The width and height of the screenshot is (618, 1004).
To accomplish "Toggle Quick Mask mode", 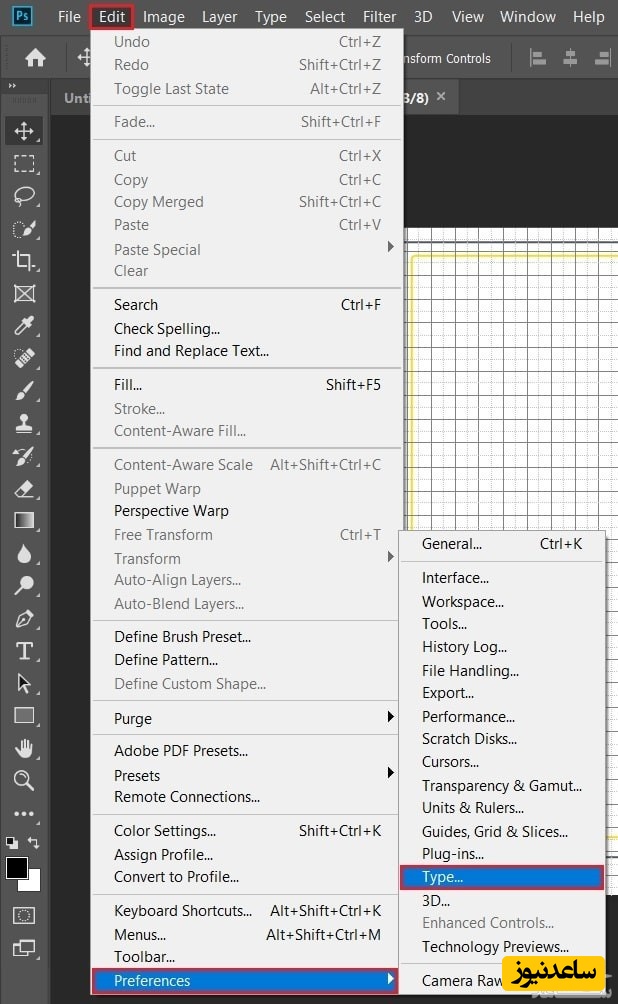I will tap(24, 915).
